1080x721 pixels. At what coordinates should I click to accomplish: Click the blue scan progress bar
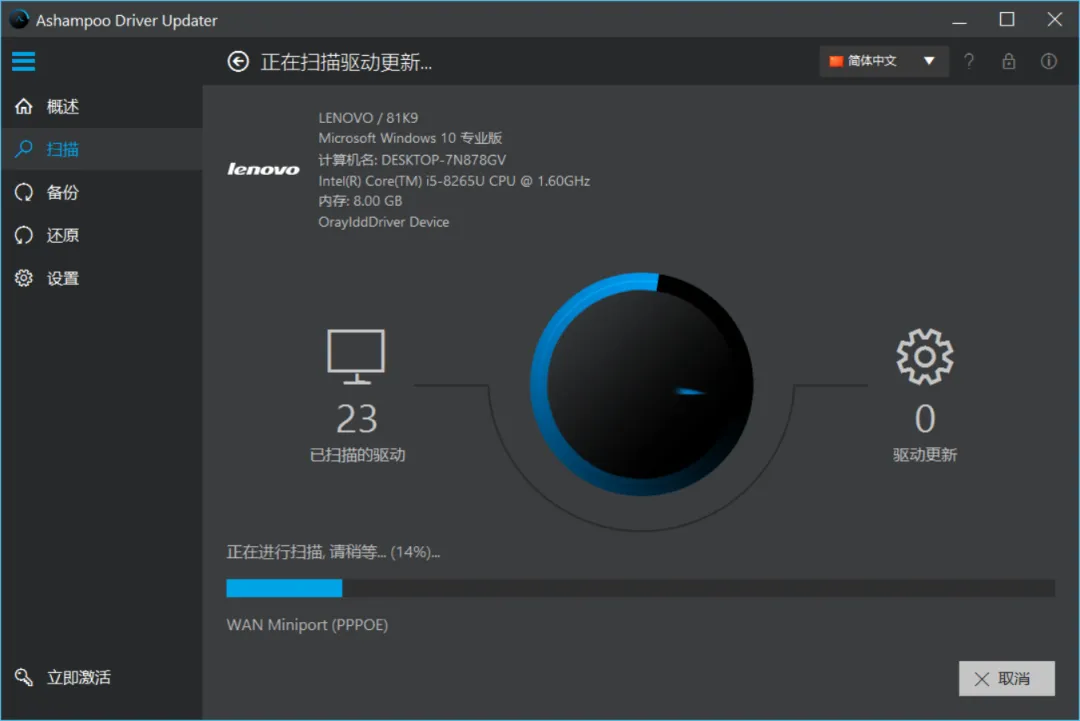click(641, 588)
